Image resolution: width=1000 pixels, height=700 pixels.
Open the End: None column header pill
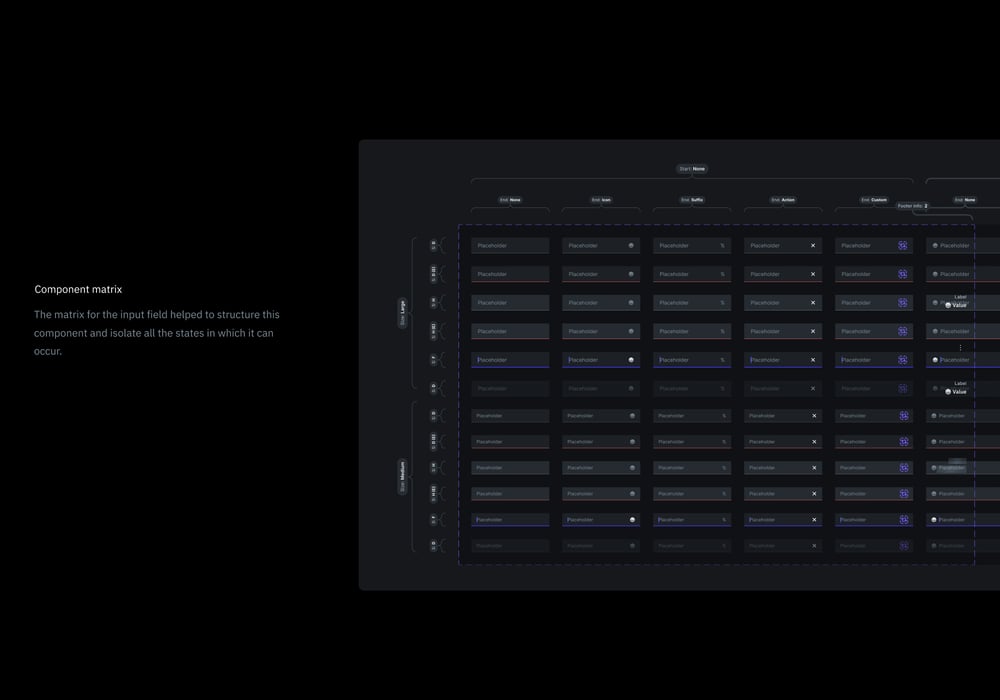point(510,200)
